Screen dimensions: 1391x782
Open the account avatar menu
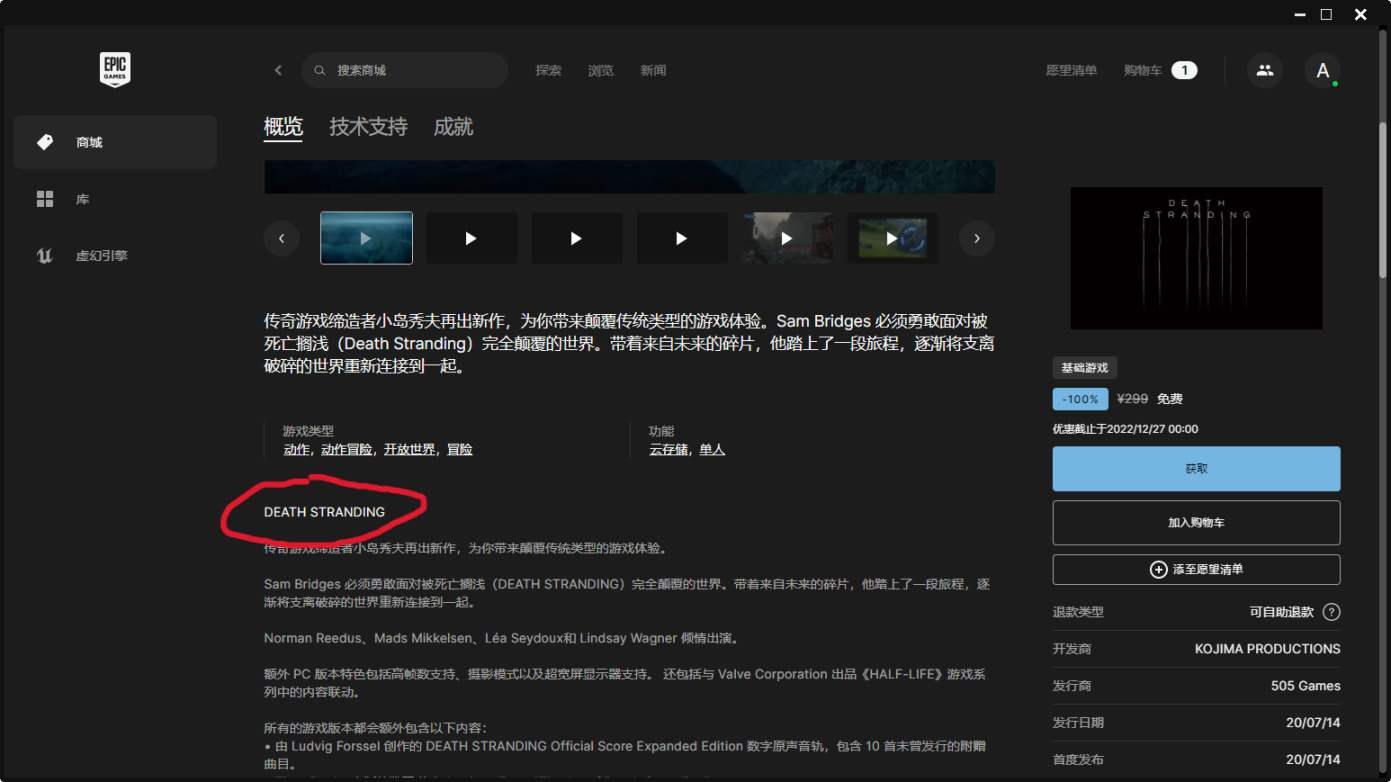point(1322,70)
